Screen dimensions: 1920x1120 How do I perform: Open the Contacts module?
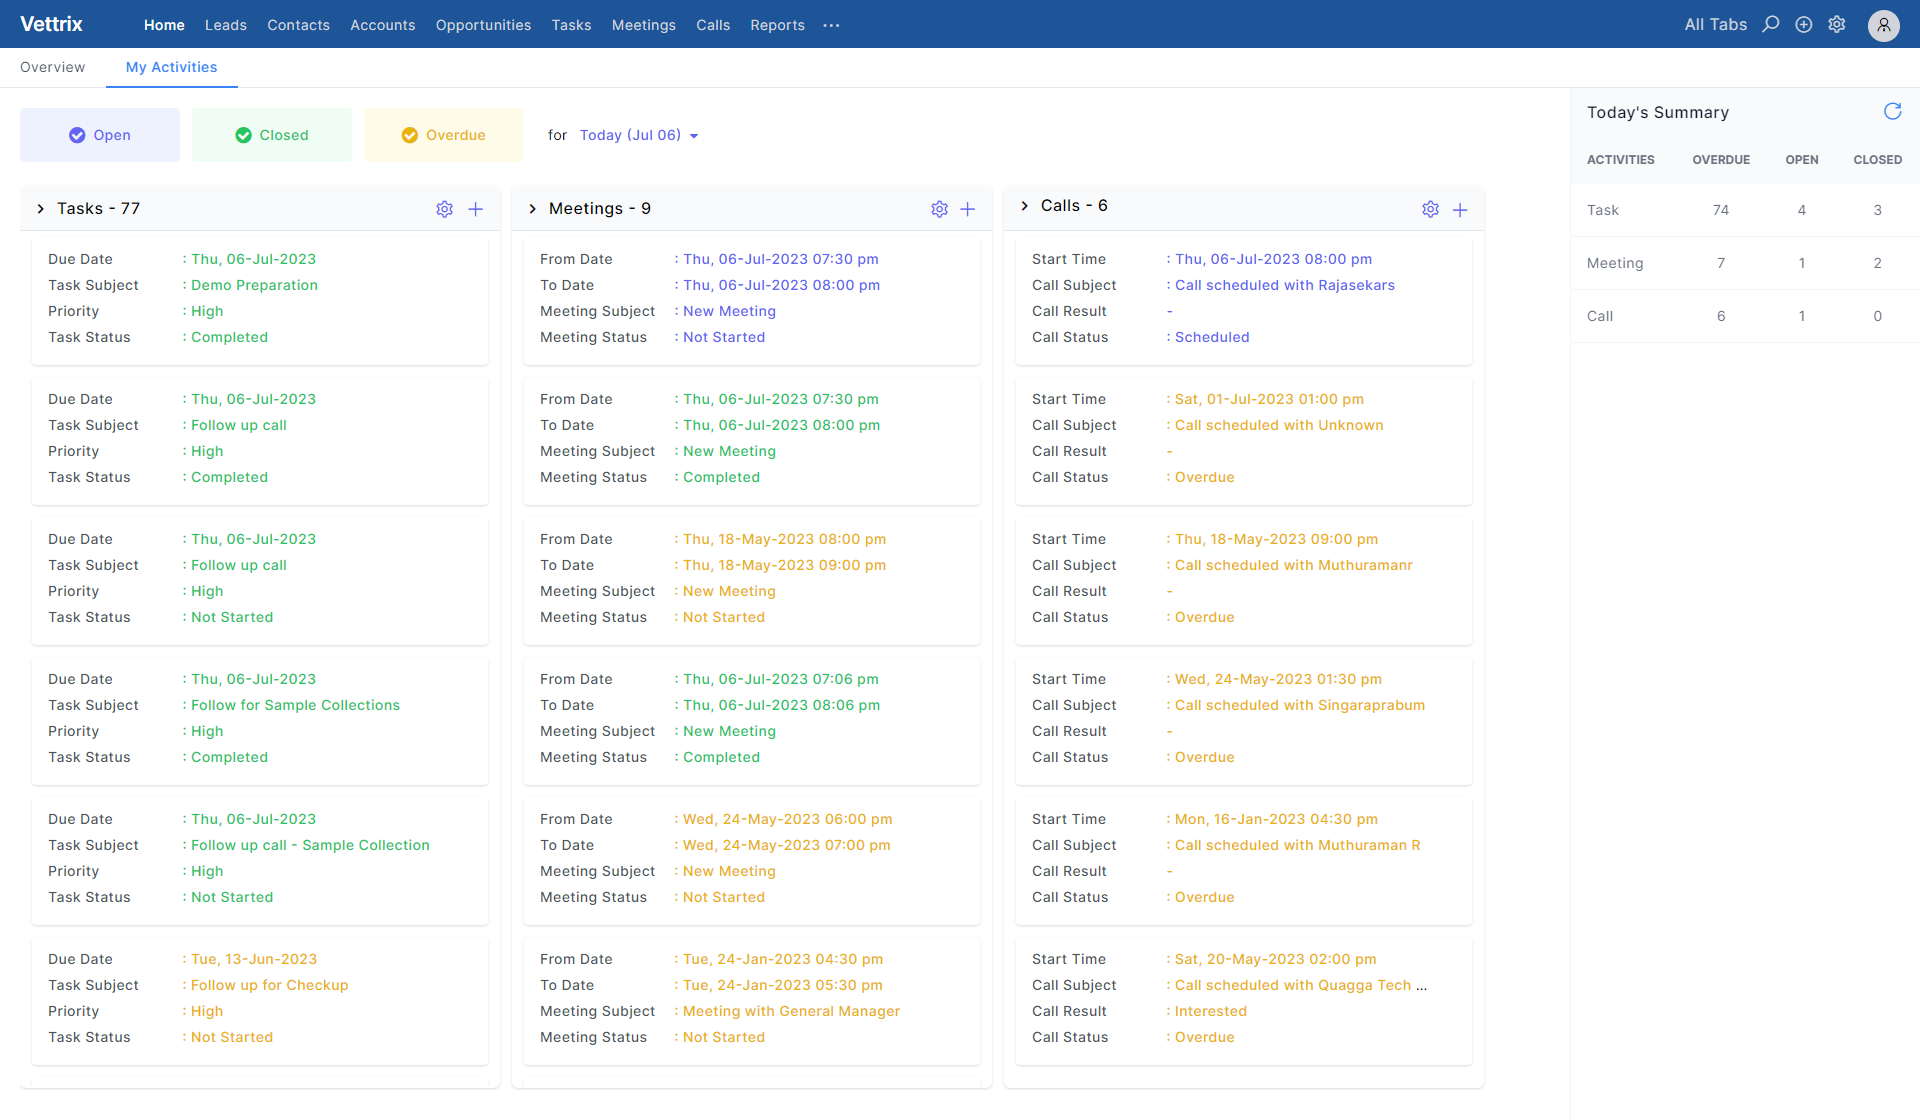(x=298, y=25)
